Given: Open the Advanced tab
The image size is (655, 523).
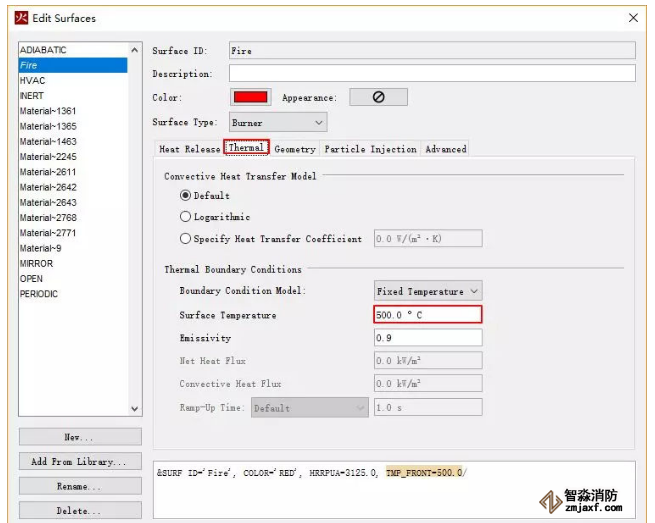Looking at the screenshot, I should pyautogui.click(x=445, y=149).
